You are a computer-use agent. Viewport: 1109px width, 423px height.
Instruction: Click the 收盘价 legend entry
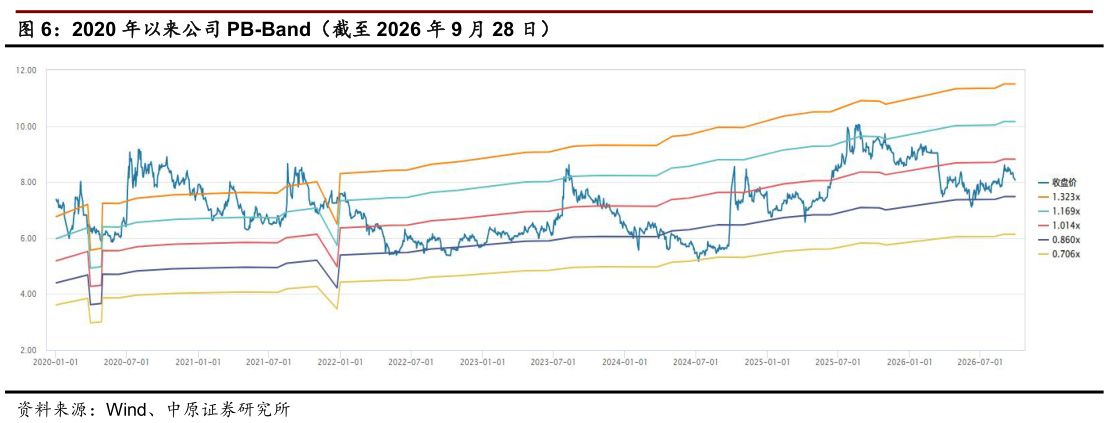1057,182
